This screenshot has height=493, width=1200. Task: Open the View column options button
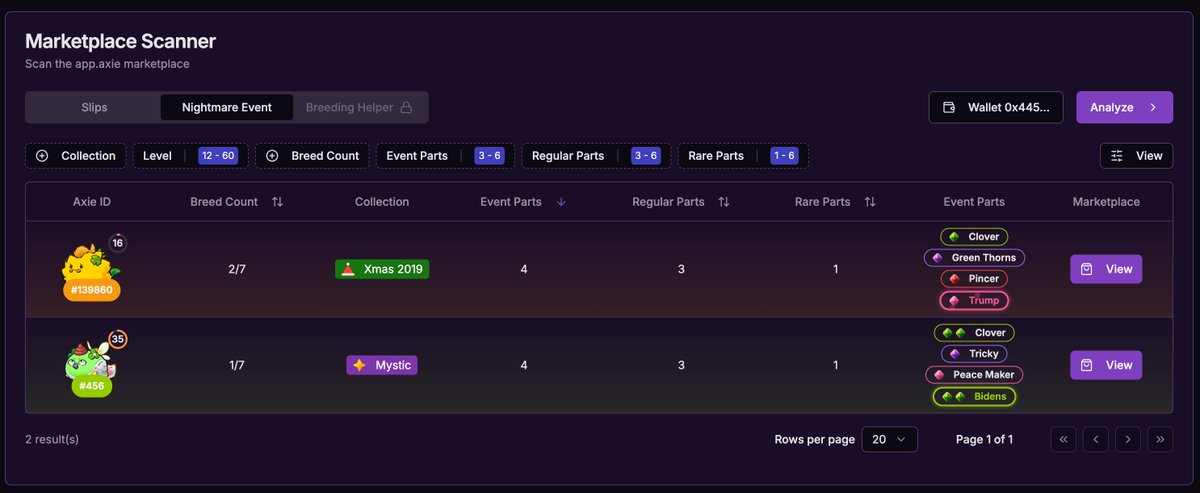click(x=1136, y=156)
